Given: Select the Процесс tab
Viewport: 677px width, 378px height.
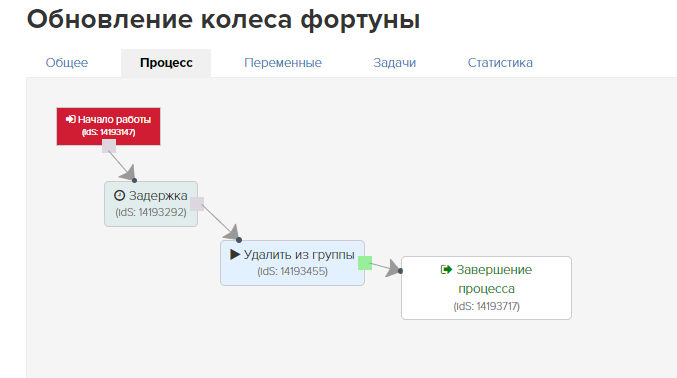Looking at the screenshot, I should [166, 63].
